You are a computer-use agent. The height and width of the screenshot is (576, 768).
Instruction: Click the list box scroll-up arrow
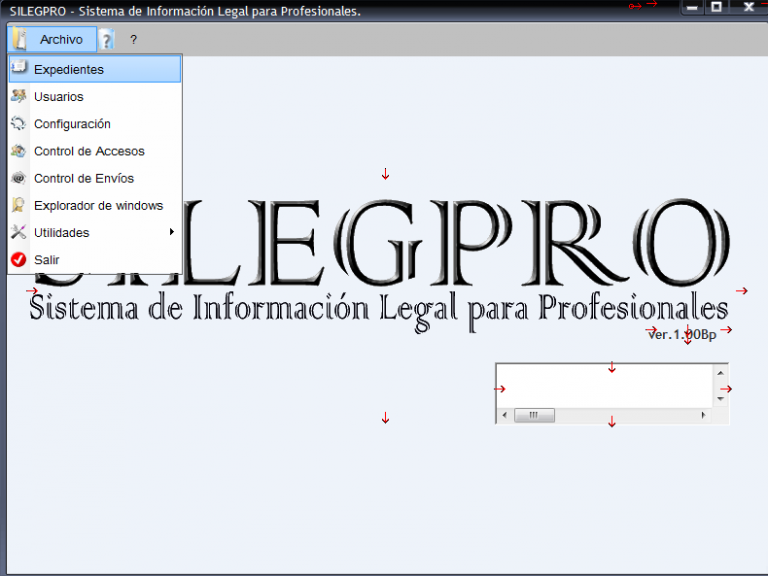[720, 373]
